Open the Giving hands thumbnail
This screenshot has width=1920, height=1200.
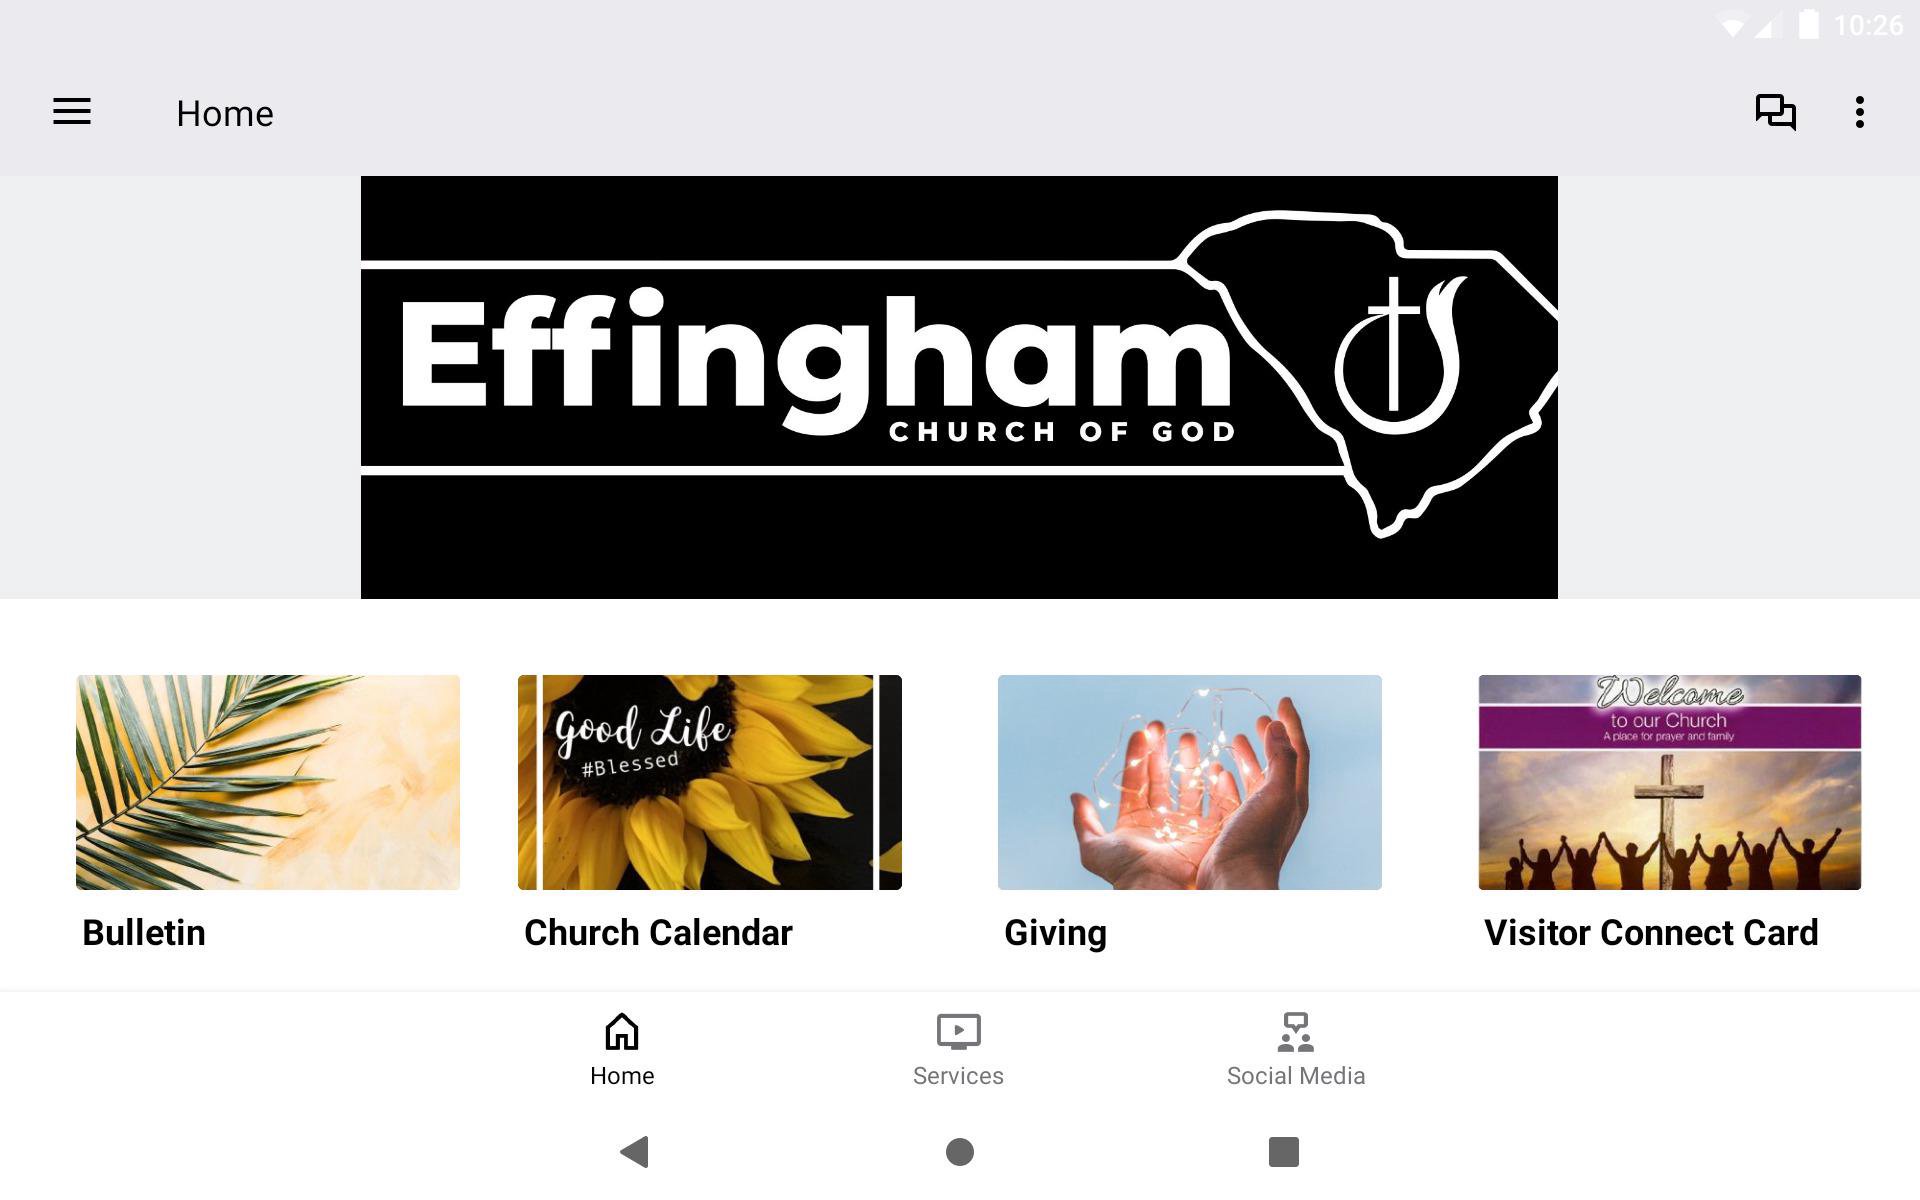point(1190,782)
